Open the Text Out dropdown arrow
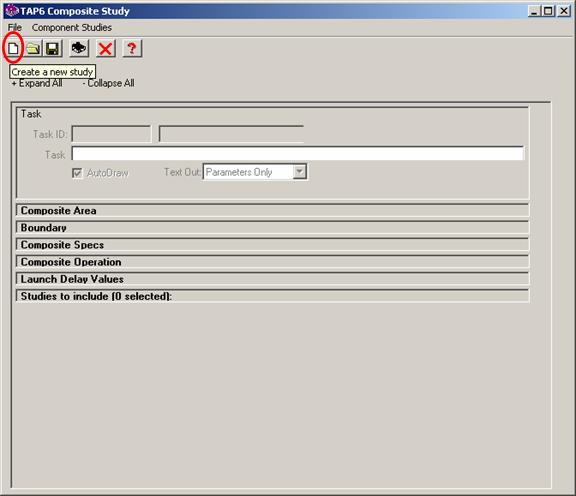 click(x=300, y=172)
